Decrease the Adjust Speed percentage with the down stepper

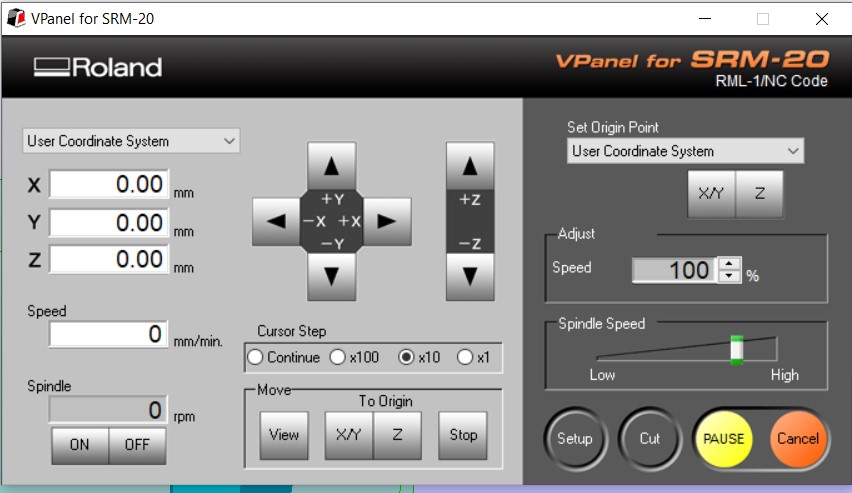click(729, 276)
